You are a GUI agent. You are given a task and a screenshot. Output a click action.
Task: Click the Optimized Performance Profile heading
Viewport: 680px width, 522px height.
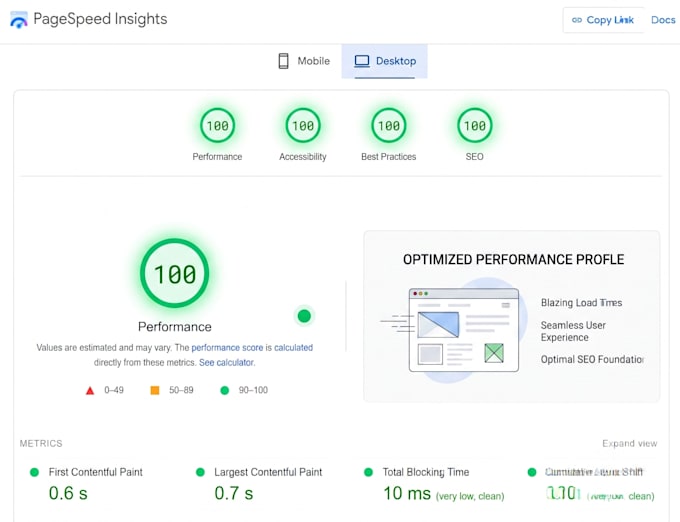[513, 259]
